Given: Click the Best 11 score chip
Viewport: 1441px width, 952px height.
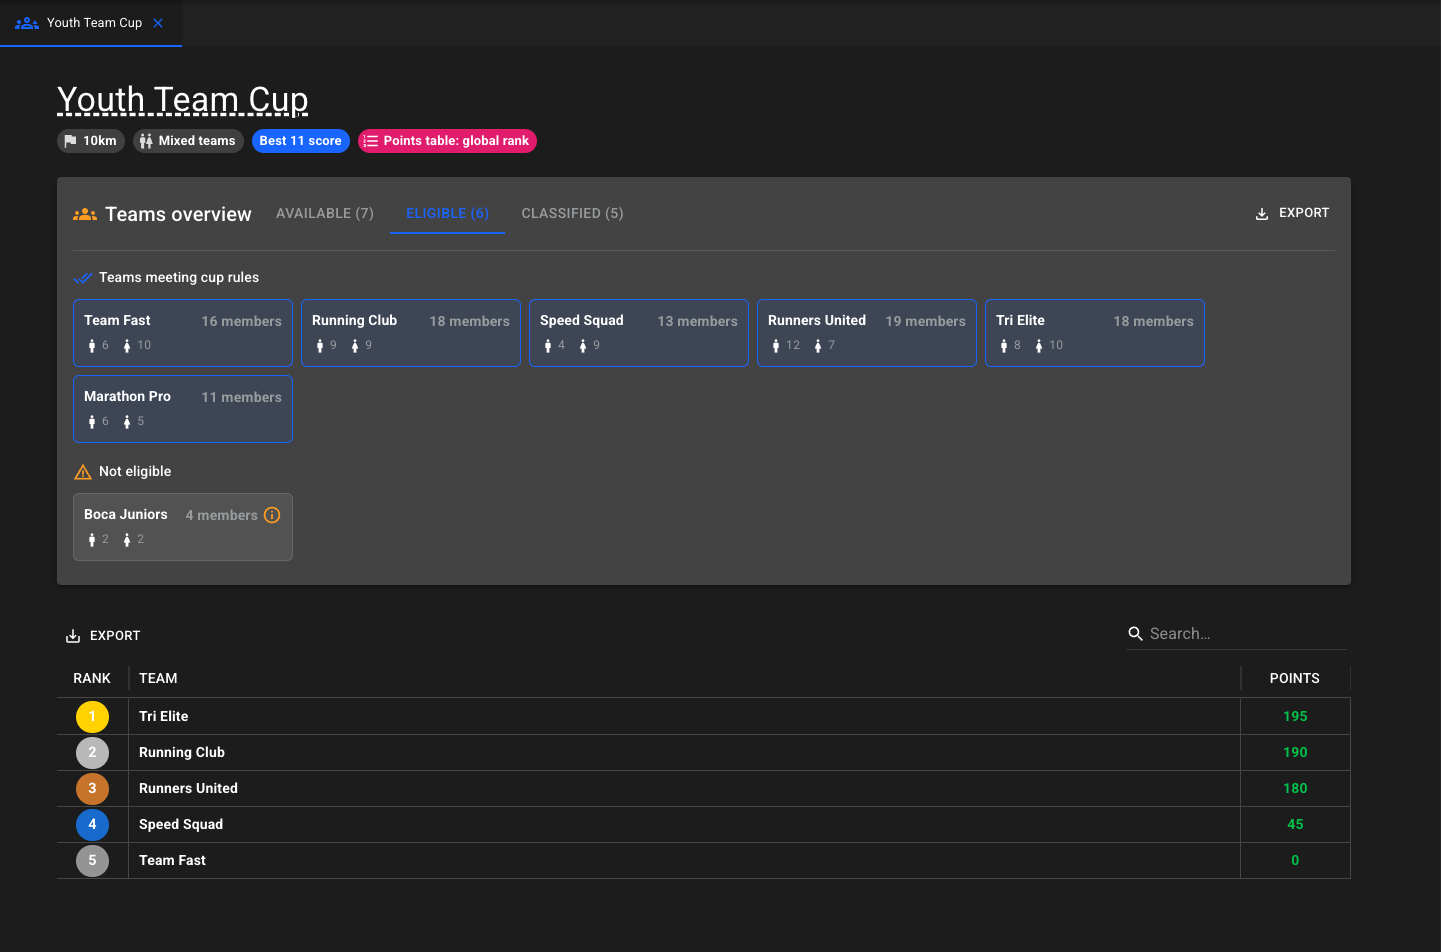Looking at the screenshot, I should coord(300,141).
